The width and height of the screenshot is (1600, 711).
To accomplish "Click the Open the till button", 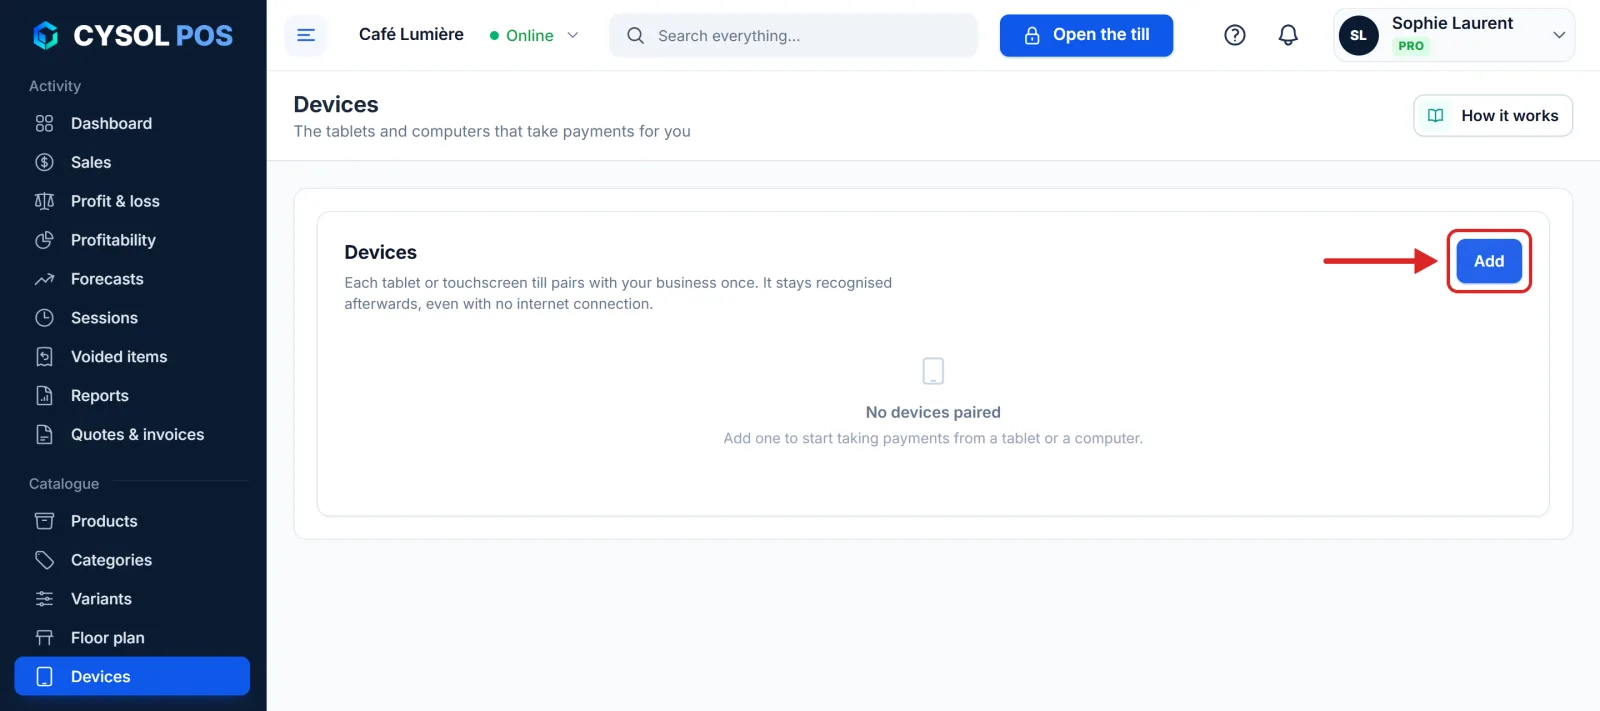I will [1086, 35].
